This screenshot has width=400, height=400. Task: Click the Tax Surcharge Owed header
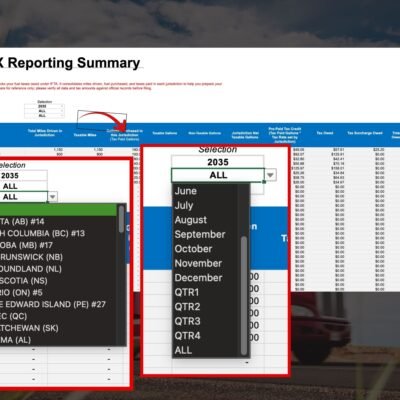click(365, 133)
